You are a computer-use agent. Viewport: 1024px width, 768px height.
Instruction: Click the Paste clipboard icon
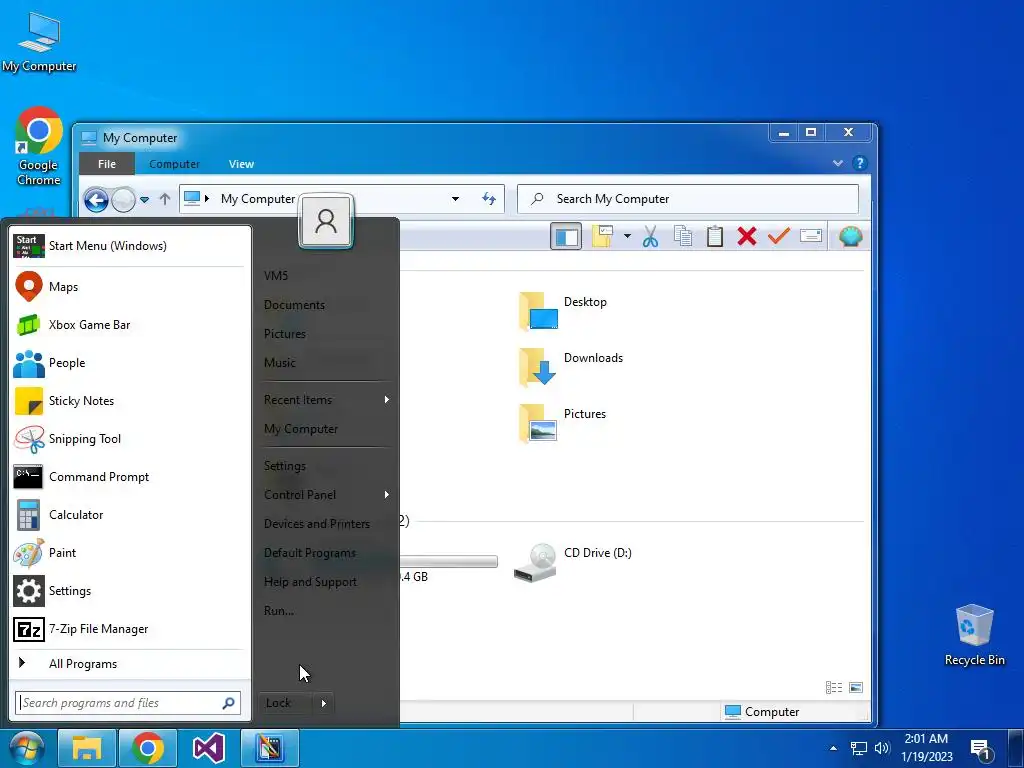(714, 236)
